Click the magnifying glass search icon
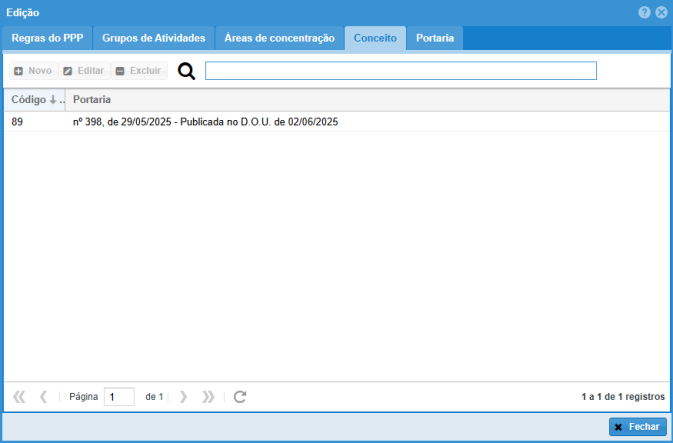 [x=186, y=71]
